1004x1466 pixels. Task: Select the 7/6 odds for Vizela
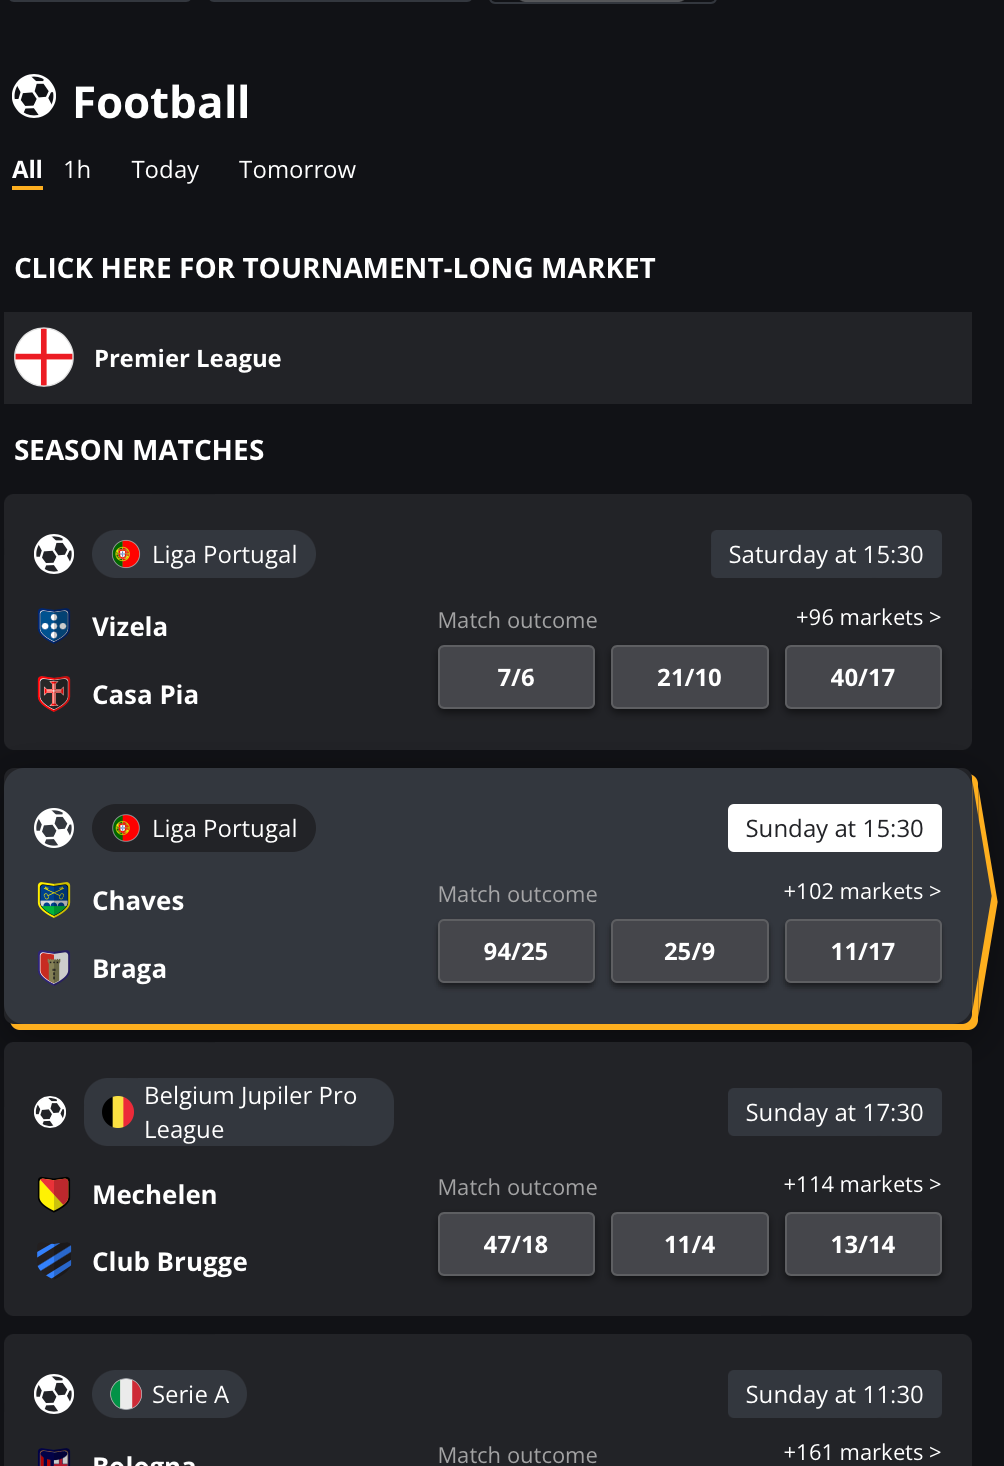[x=516, y=677]
